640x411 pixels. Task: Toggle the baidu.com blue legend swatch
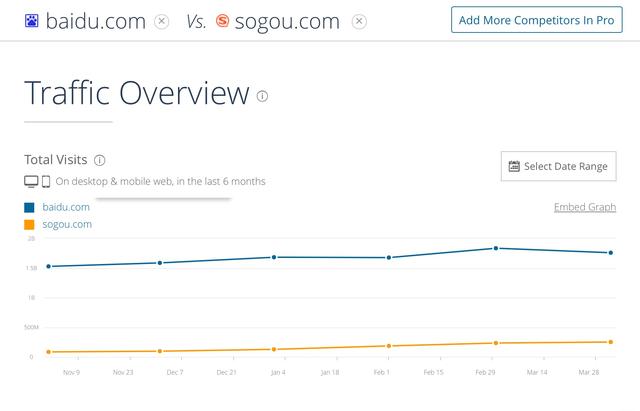29,207
